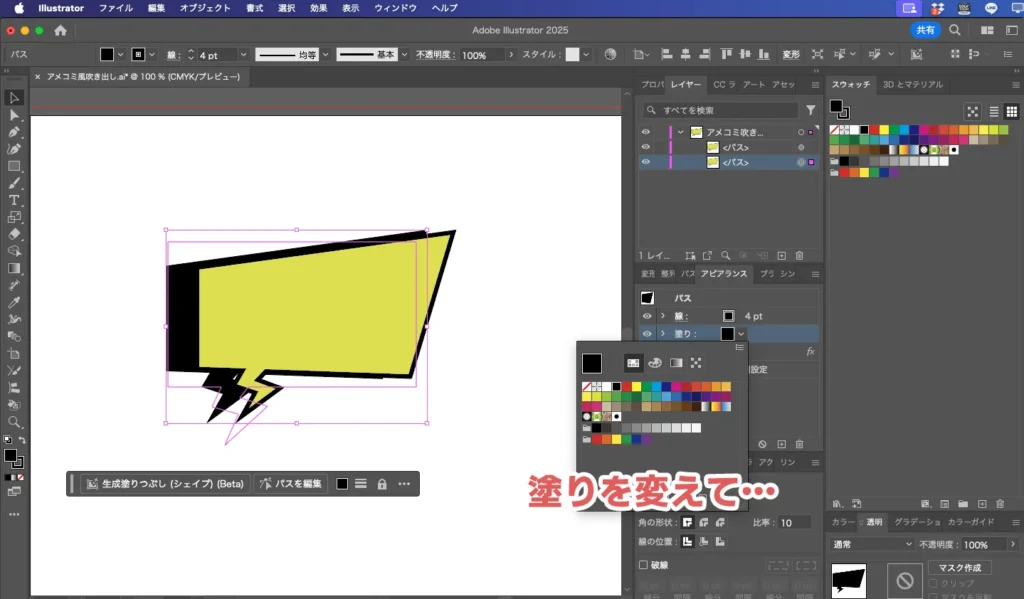Image resolution: width=1024 pixels, height=599 pixels.
Task: Select the Pen tool
Action: click(x=14, y=132)
